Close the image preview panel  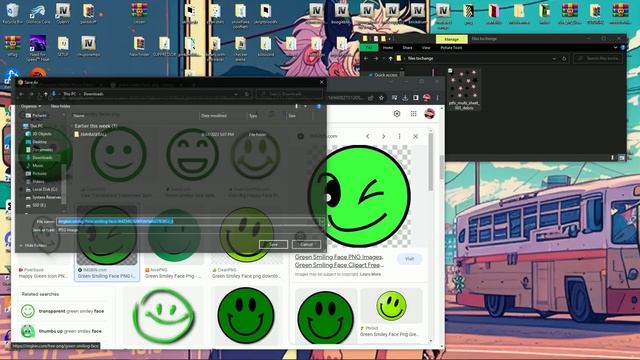(416, 136)
